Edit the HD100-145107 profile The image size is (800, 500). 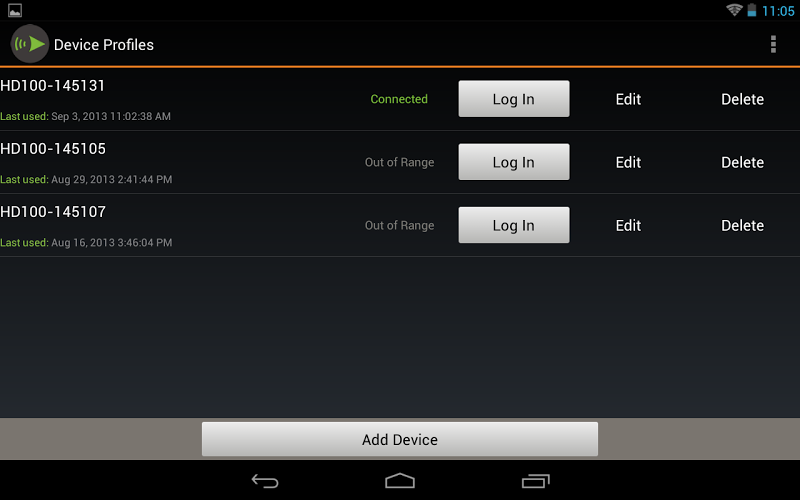click(628, 226)
